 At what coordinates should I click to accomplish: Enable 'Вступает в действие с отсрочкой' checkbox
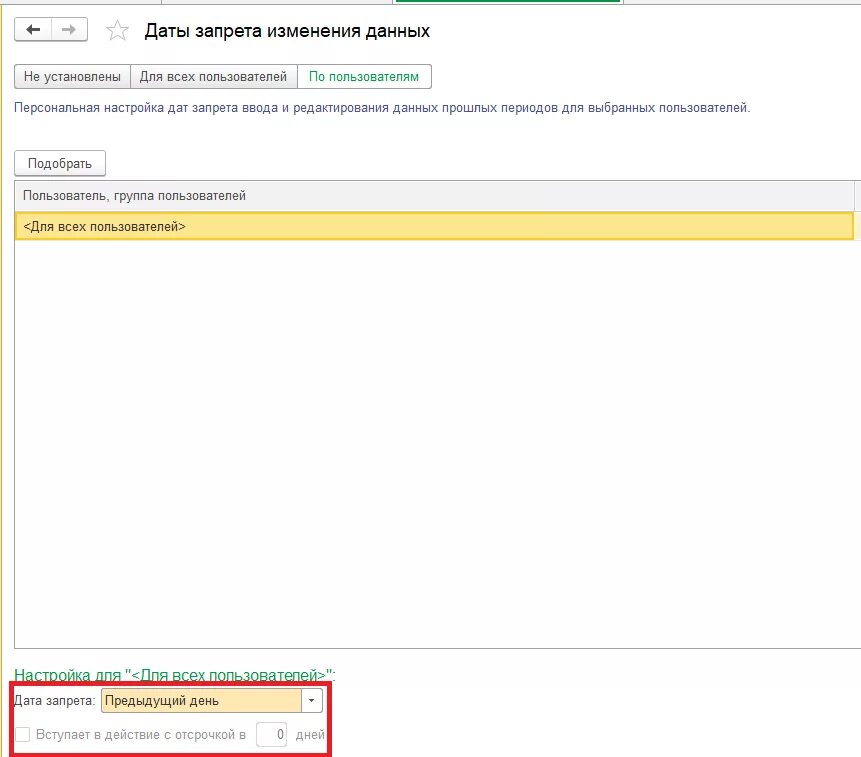pos(23,734)
